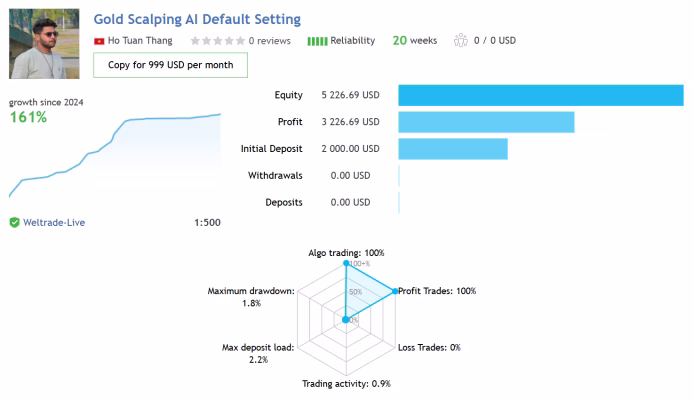The width and height of the screenshot is (694, 400).
Task: Click the 161% growth value
Action: 28,117
